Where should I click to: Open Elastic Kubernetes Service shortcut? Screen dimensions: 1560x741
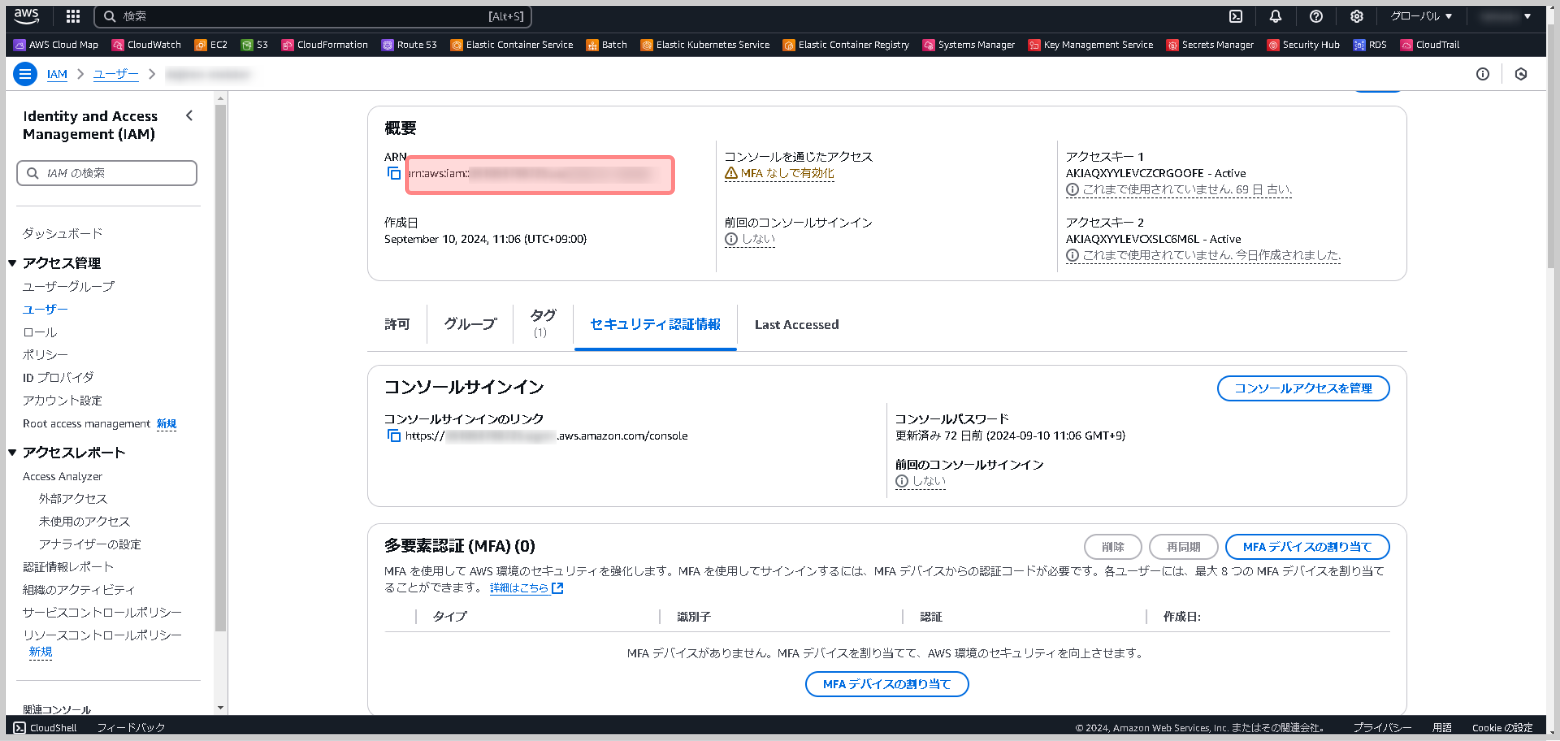click(705, 44)
